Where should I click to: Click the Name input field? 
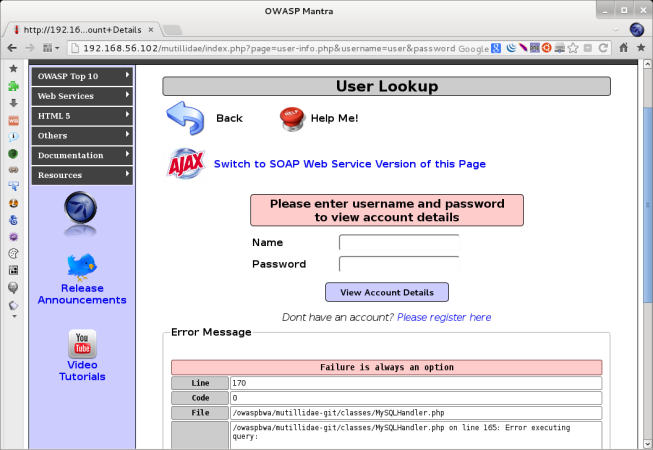[x=398, y=242]
